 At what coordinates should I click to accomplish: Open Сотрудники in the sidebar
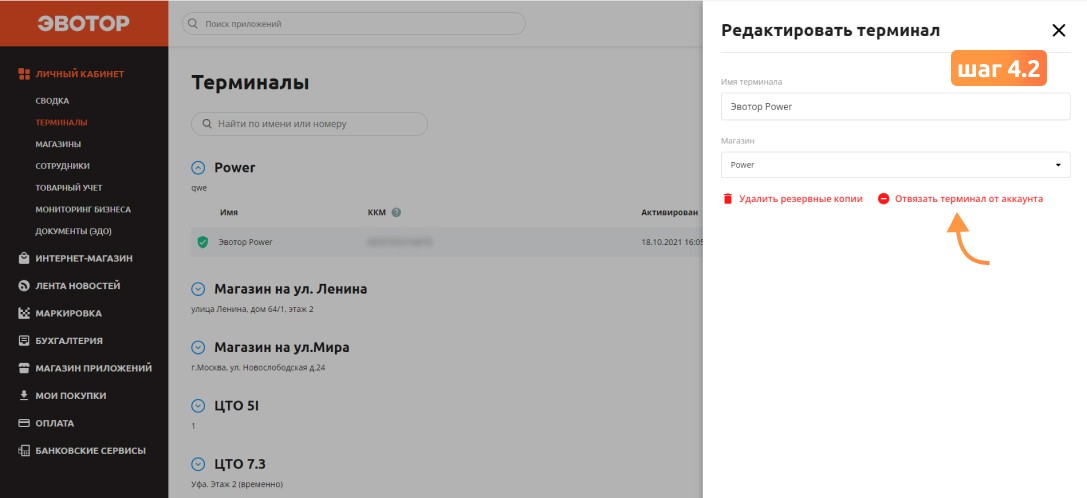(62, 166)
